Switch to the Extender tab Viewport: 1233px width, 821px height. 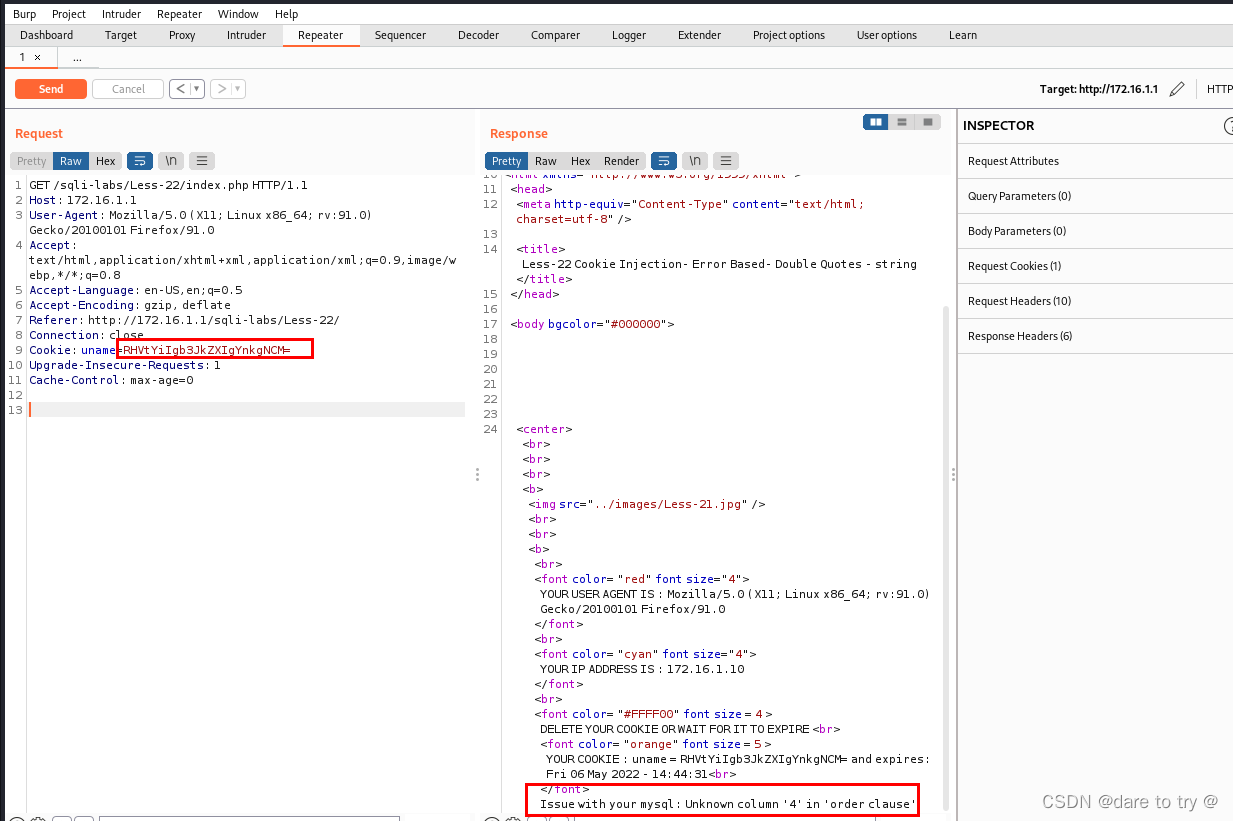coord(699,35)
